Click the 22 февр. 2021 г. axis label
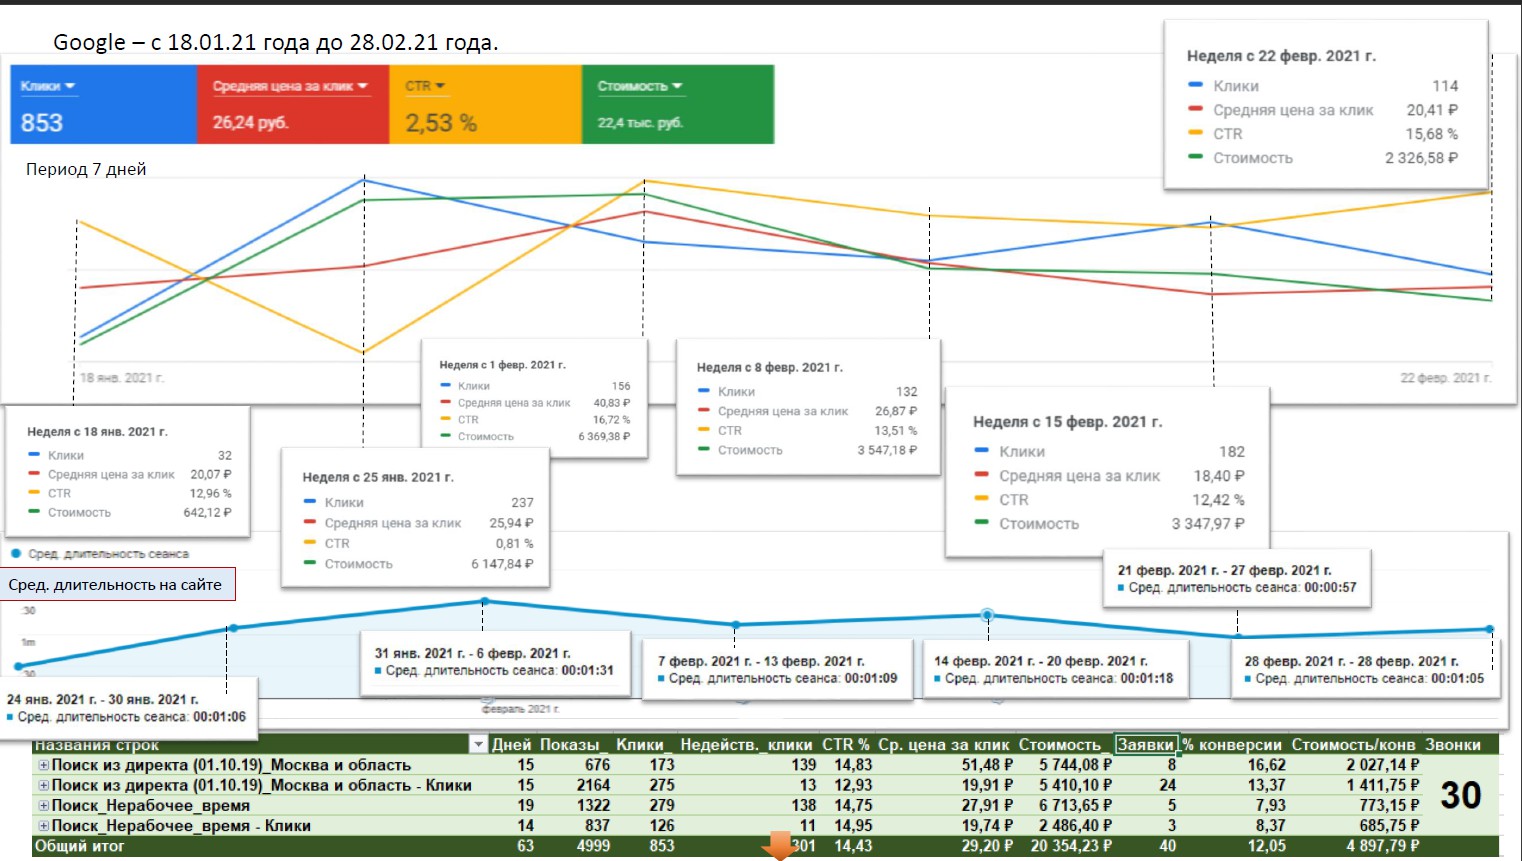Image resolution: width=1522 pixels, height=861 pixels. tap(1445, 378)
